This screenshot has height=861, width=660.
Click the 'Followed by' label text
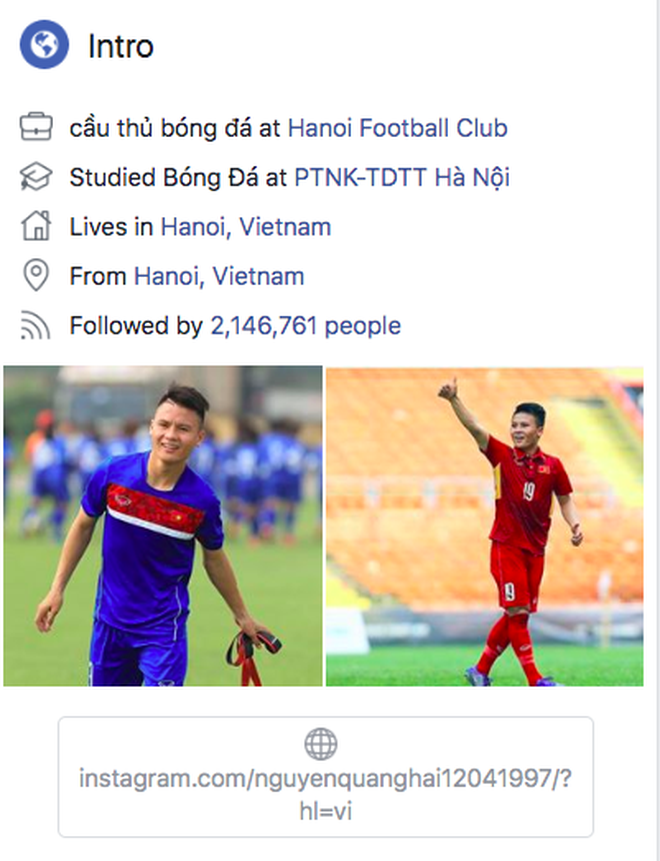[x=136, y=326]
